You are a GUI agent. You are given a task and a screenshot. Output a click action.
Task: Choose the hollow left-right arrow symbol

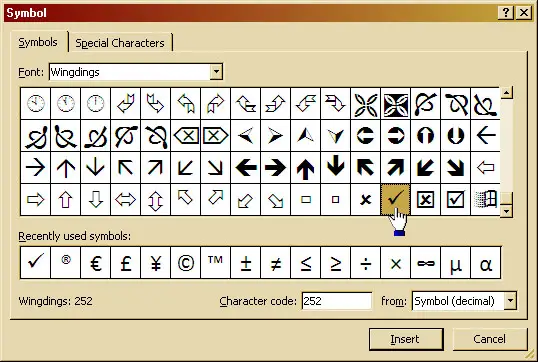(x=125, y=199)
